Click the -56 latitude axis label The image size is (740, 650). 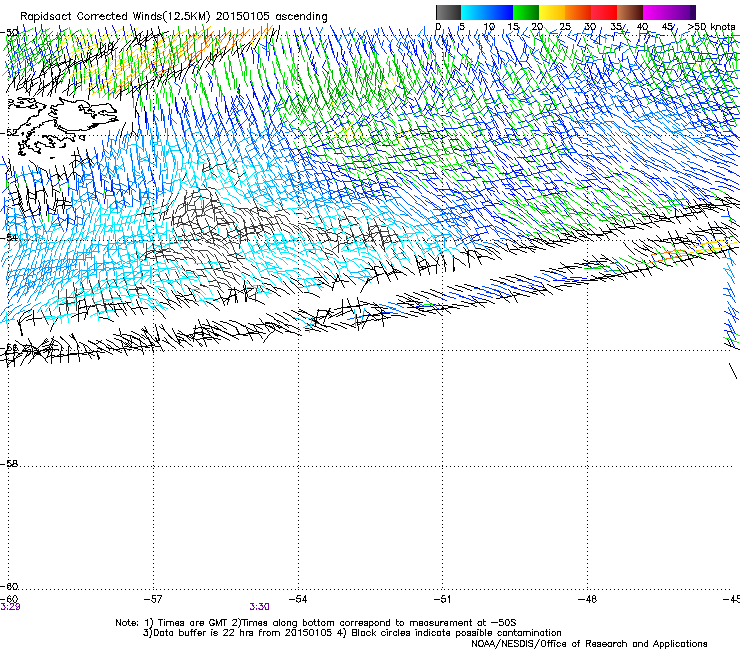(x=9, y=348)
